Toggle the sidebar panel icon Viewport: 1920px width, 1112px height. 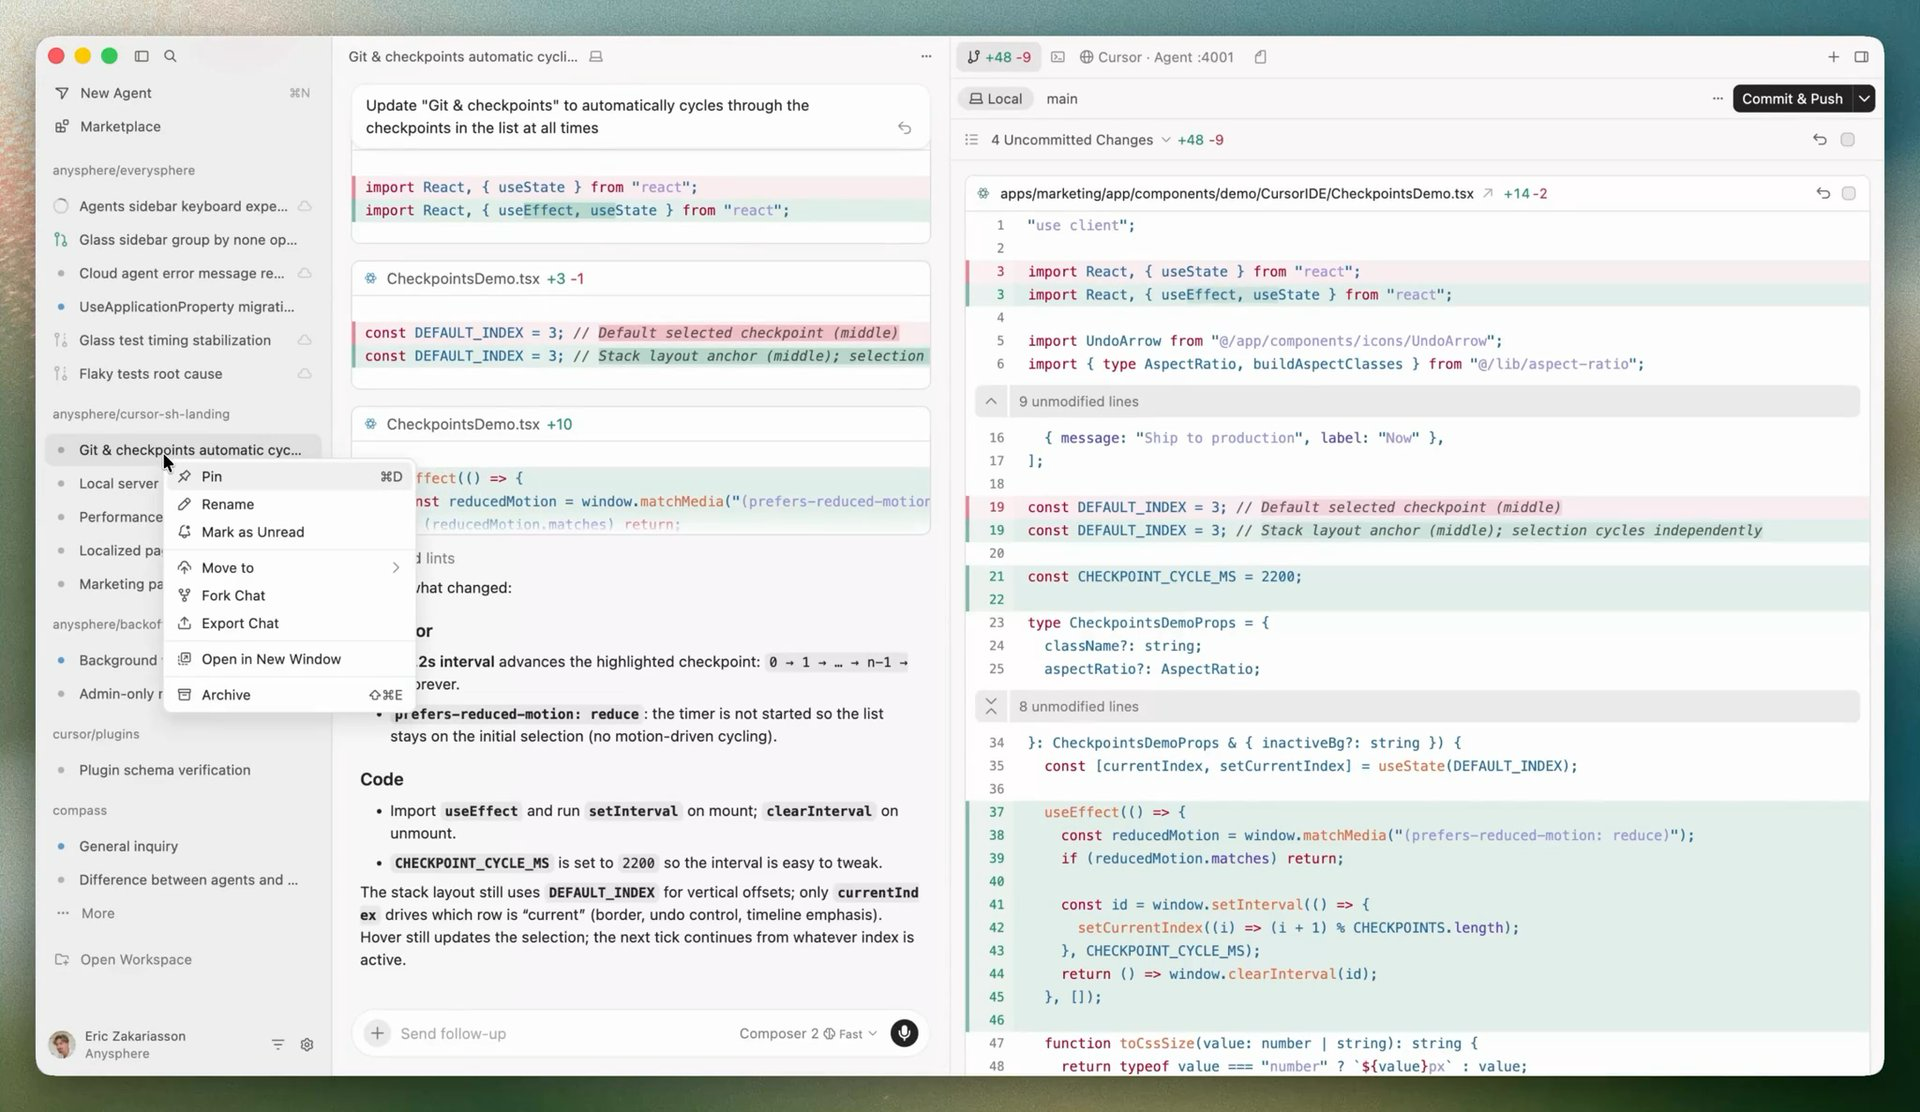(142, 56)
